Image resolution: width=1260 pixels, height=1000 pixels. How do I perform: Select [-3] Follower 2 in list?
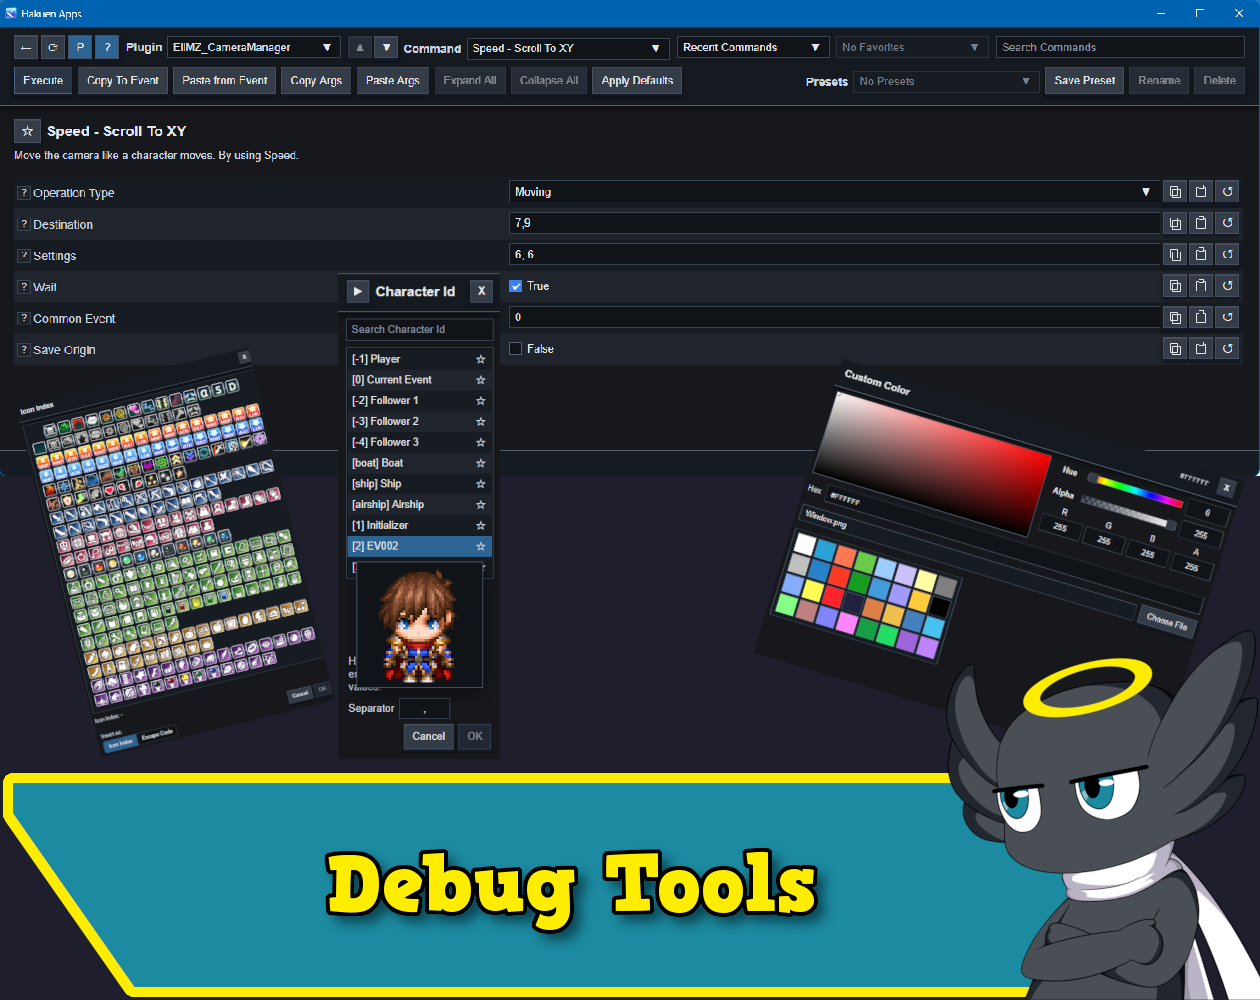coord(419,421)
